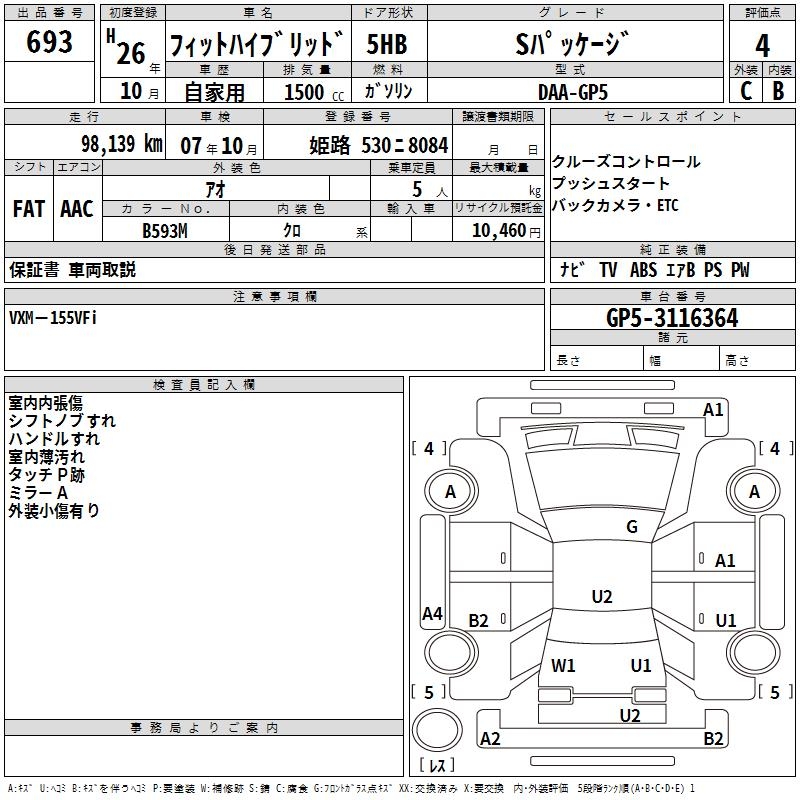Select the inspection date 07年10月
This screenshot has width=800, height=800.
[x=219, y=146]
